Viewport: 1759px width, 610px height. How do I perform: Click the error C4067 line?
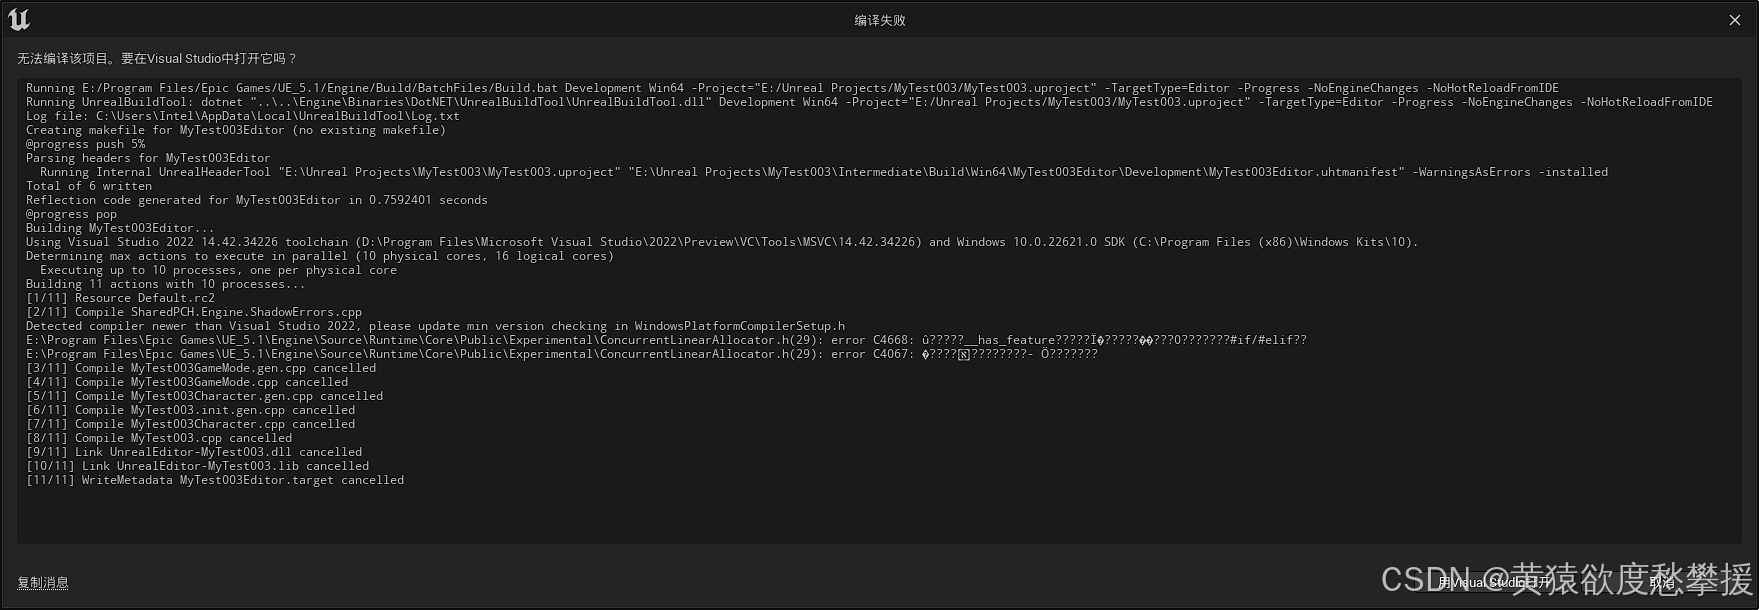point(562,354)
